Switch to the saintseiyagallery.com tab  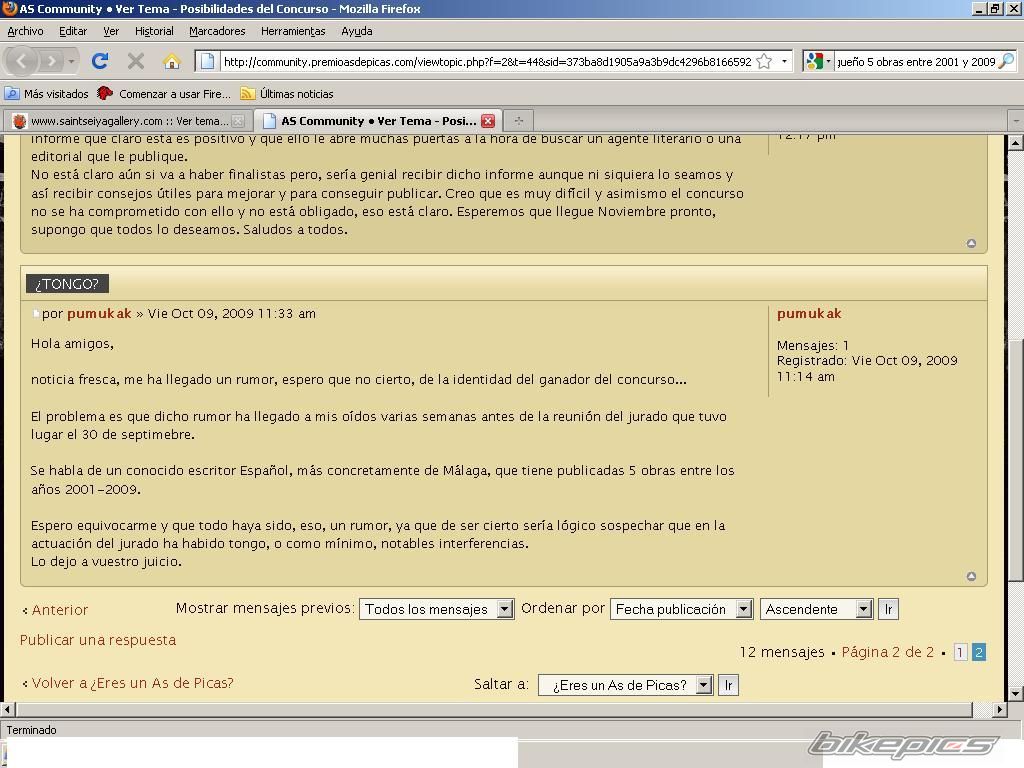click(x=123, y=121)
